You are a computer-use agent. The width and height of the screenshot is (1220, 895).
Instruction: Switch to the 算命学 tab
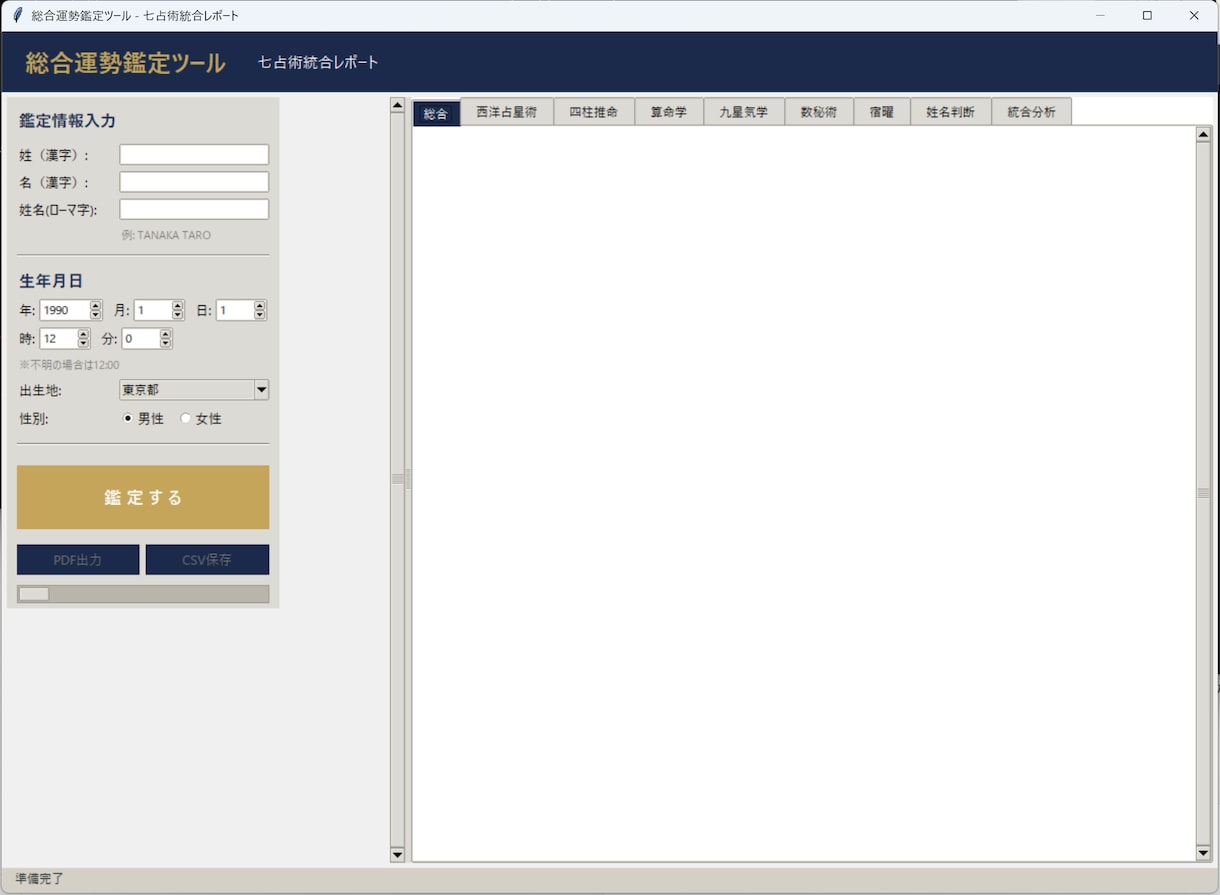pos(669,112)
